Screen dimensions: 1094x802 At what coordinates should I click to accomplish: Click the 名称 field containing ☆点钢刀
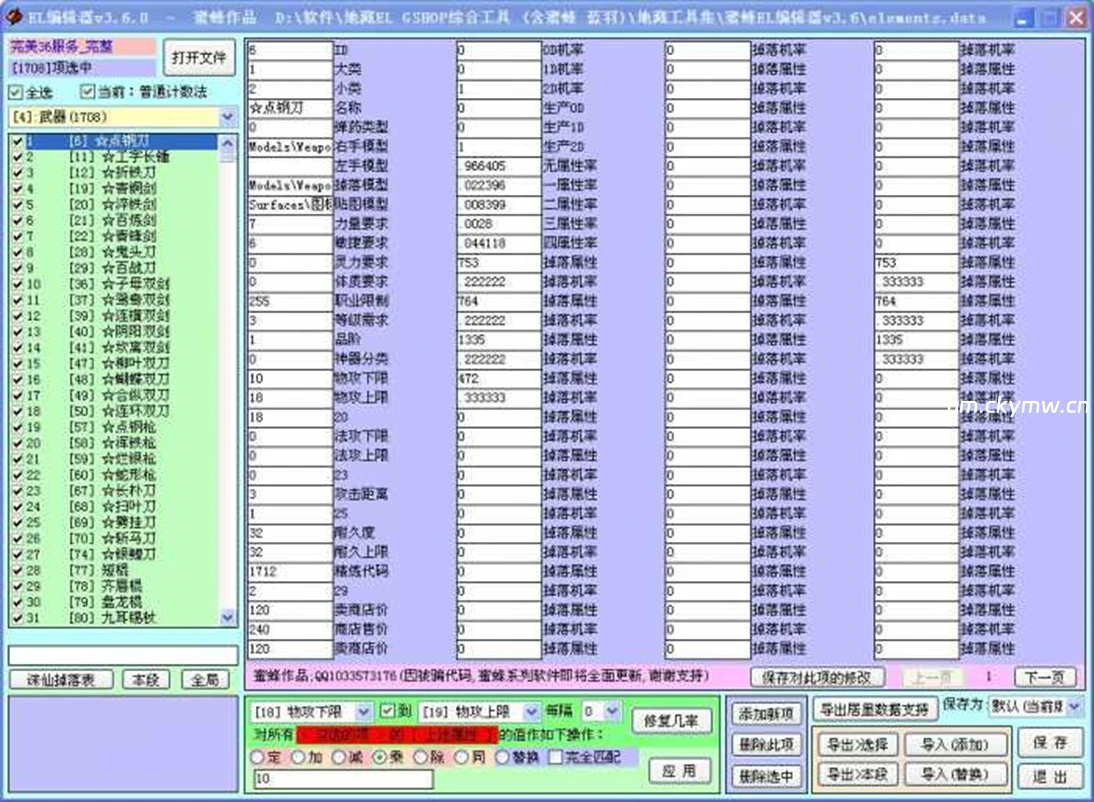pyautogui.click(x=290, y=108)
